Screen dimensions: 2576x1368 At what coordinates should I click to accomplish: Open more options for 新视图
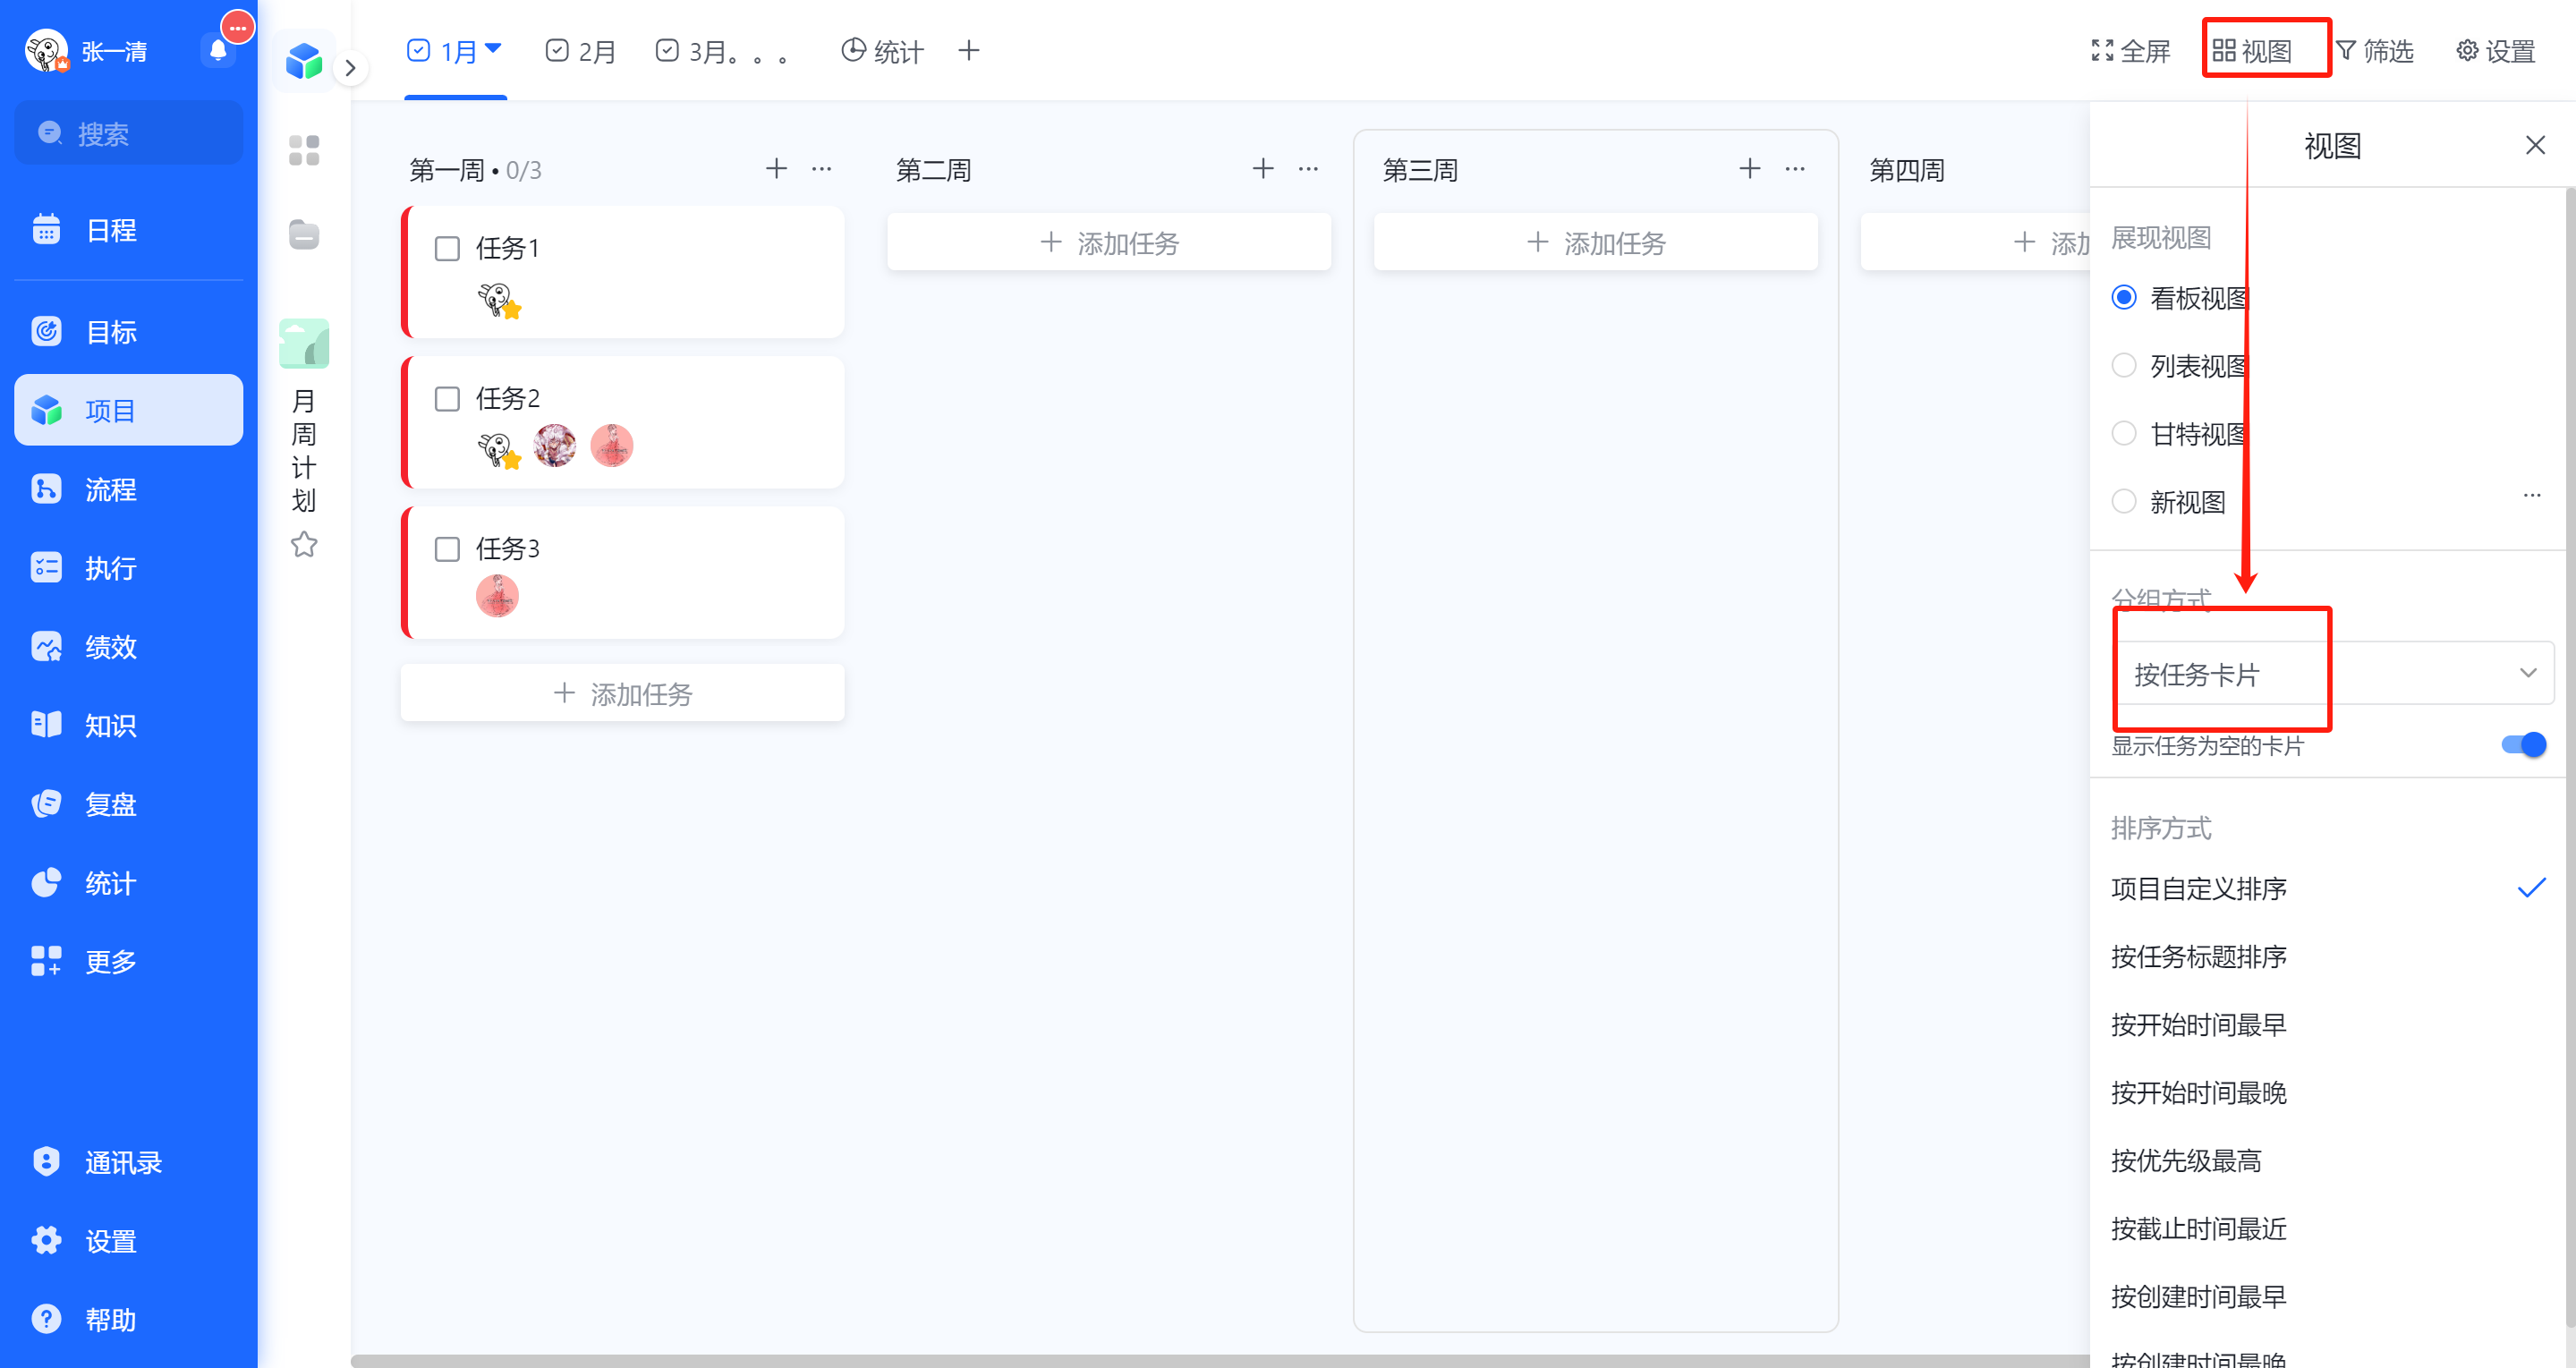click(x=2531, y=495)
